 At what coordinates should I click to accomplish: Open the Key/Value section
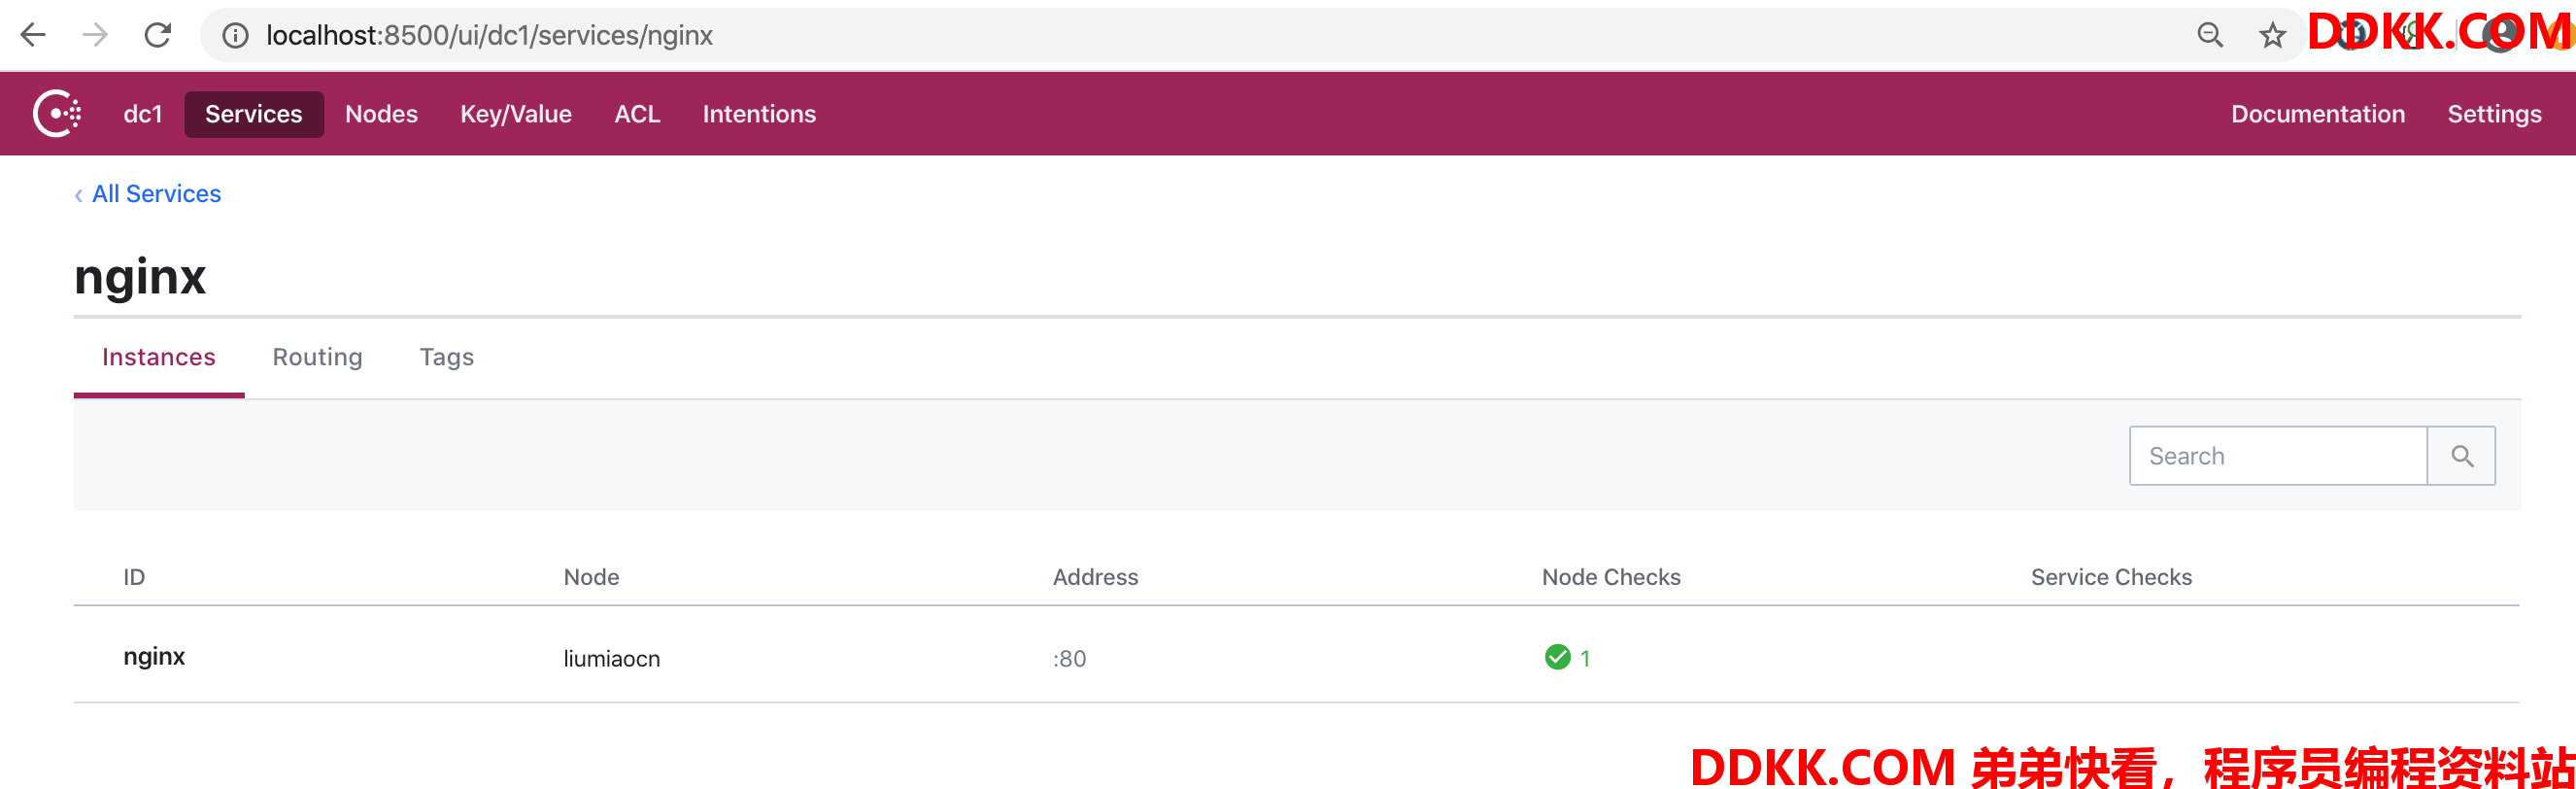515,114
